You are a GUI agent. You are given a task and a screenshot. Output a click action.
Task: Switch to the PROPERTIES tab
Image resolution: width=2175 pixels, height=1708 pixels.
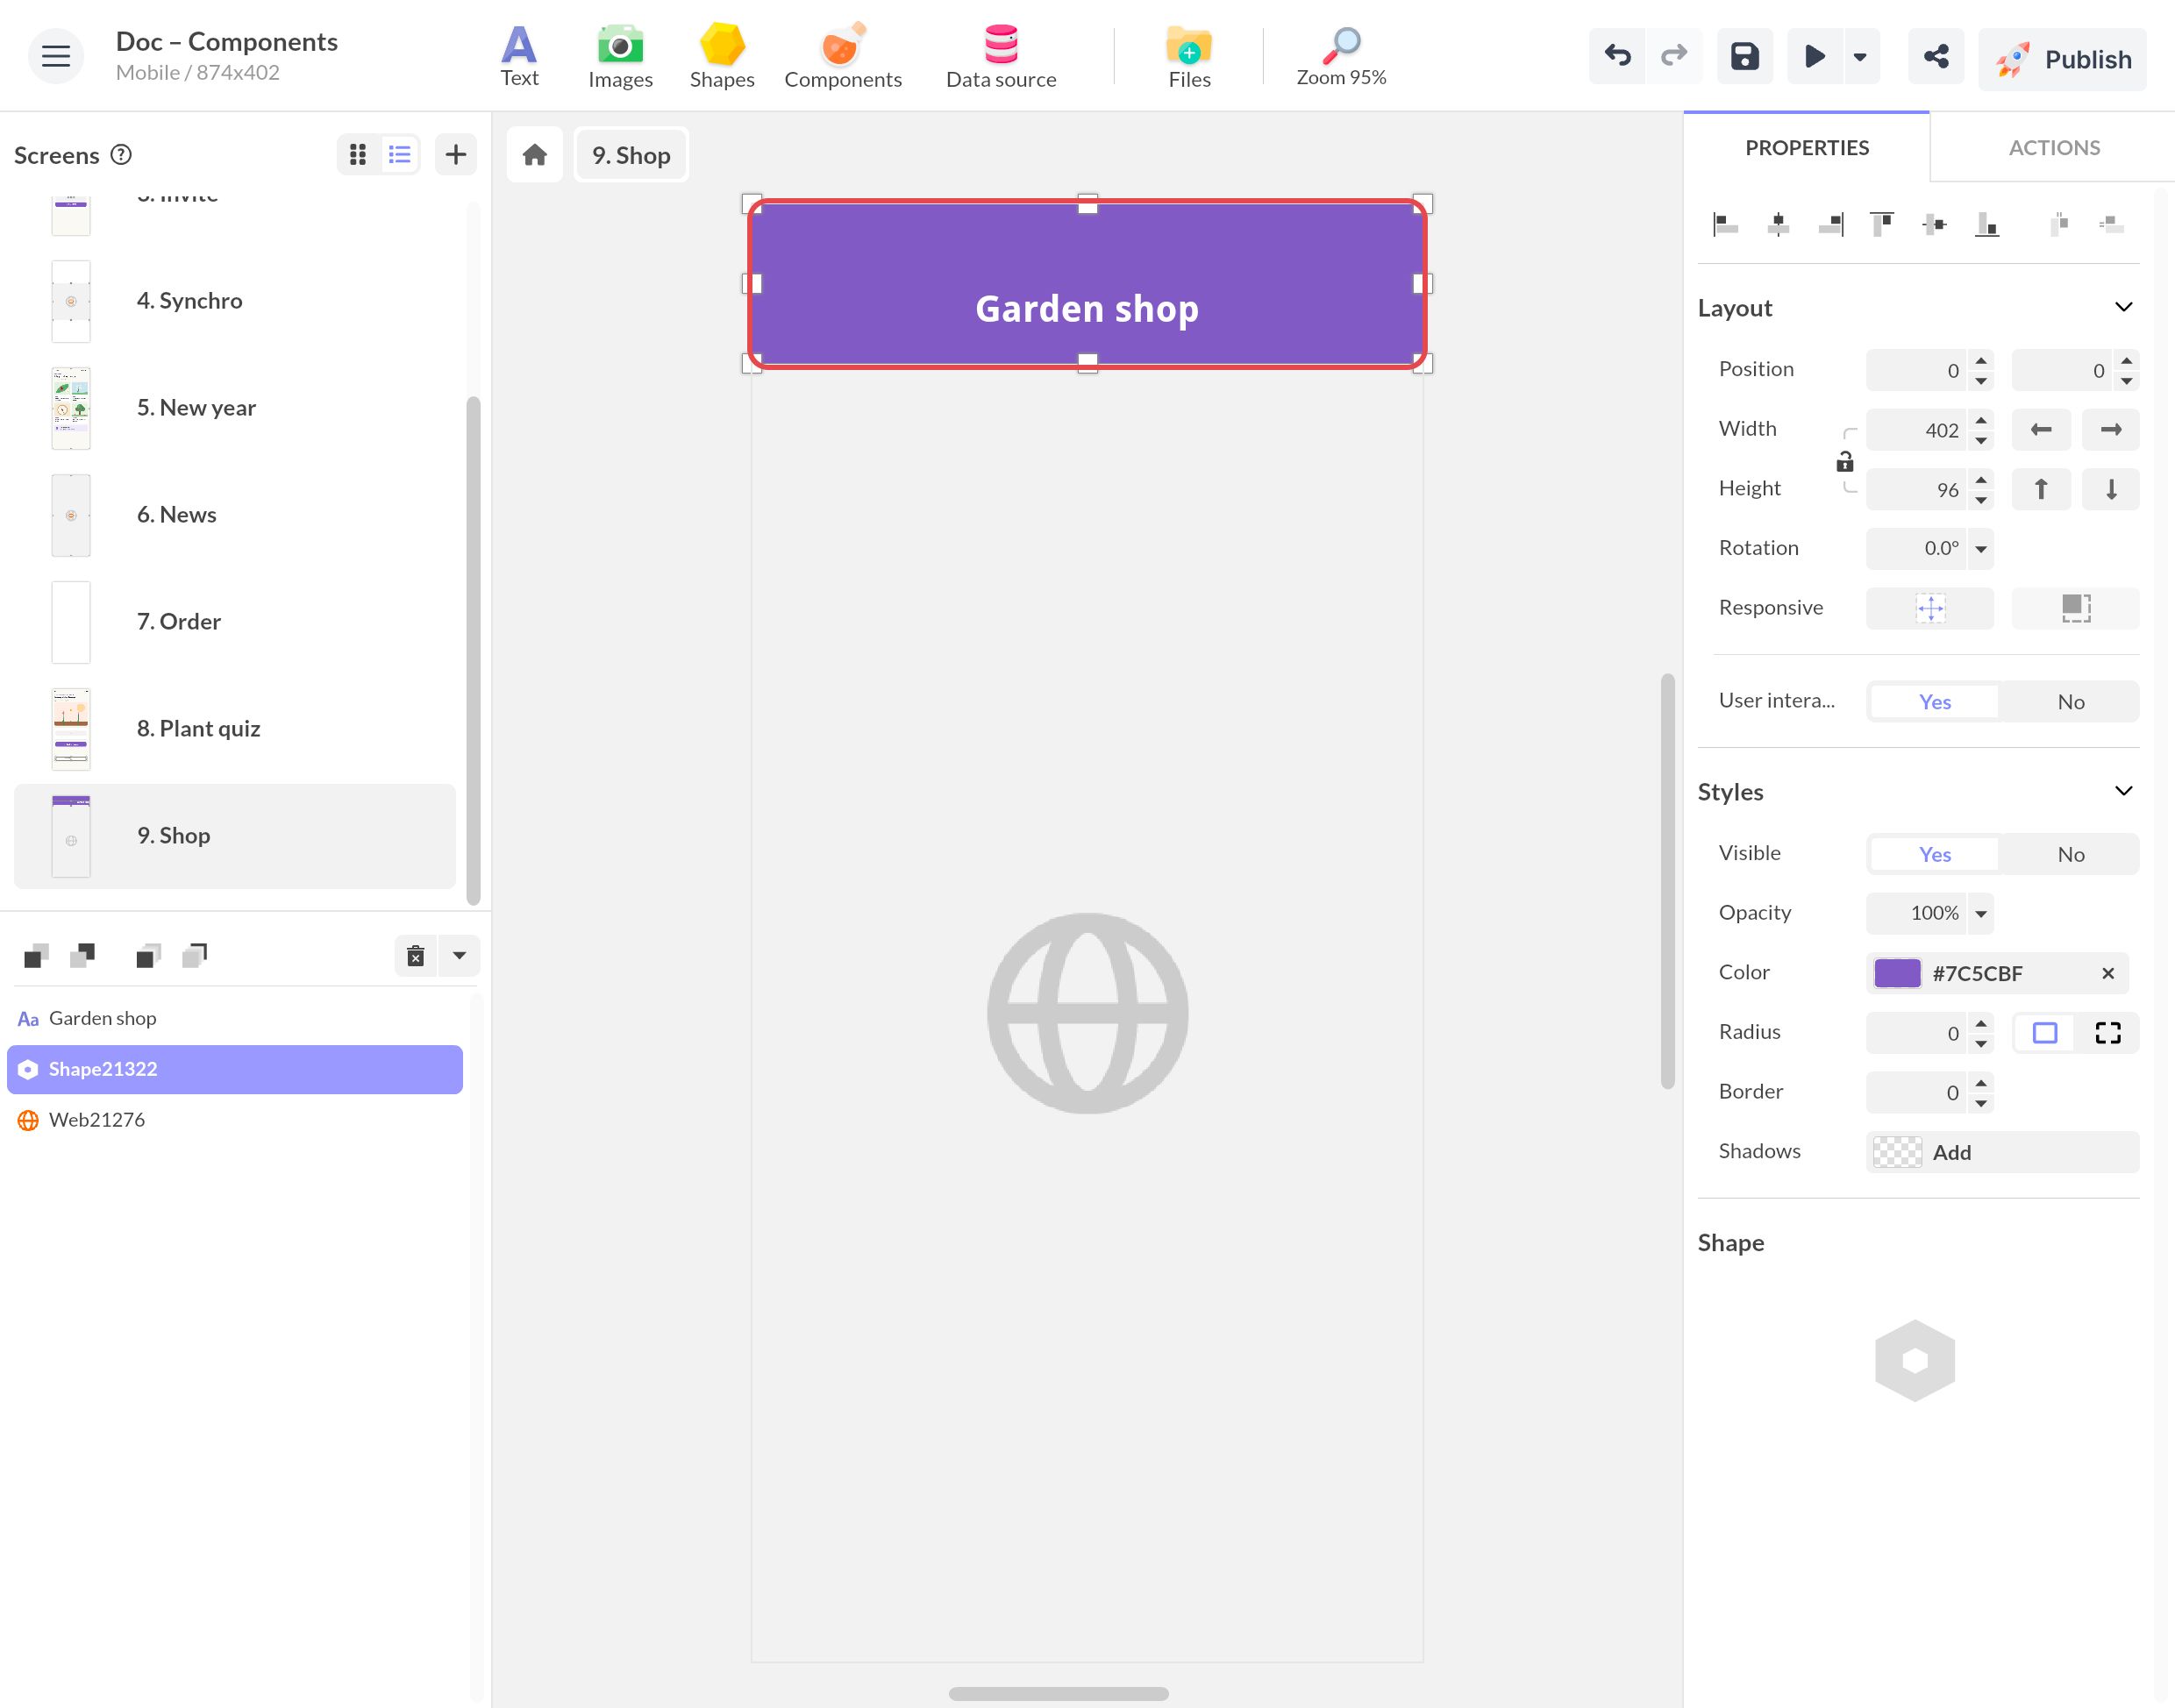(1807, 148)
